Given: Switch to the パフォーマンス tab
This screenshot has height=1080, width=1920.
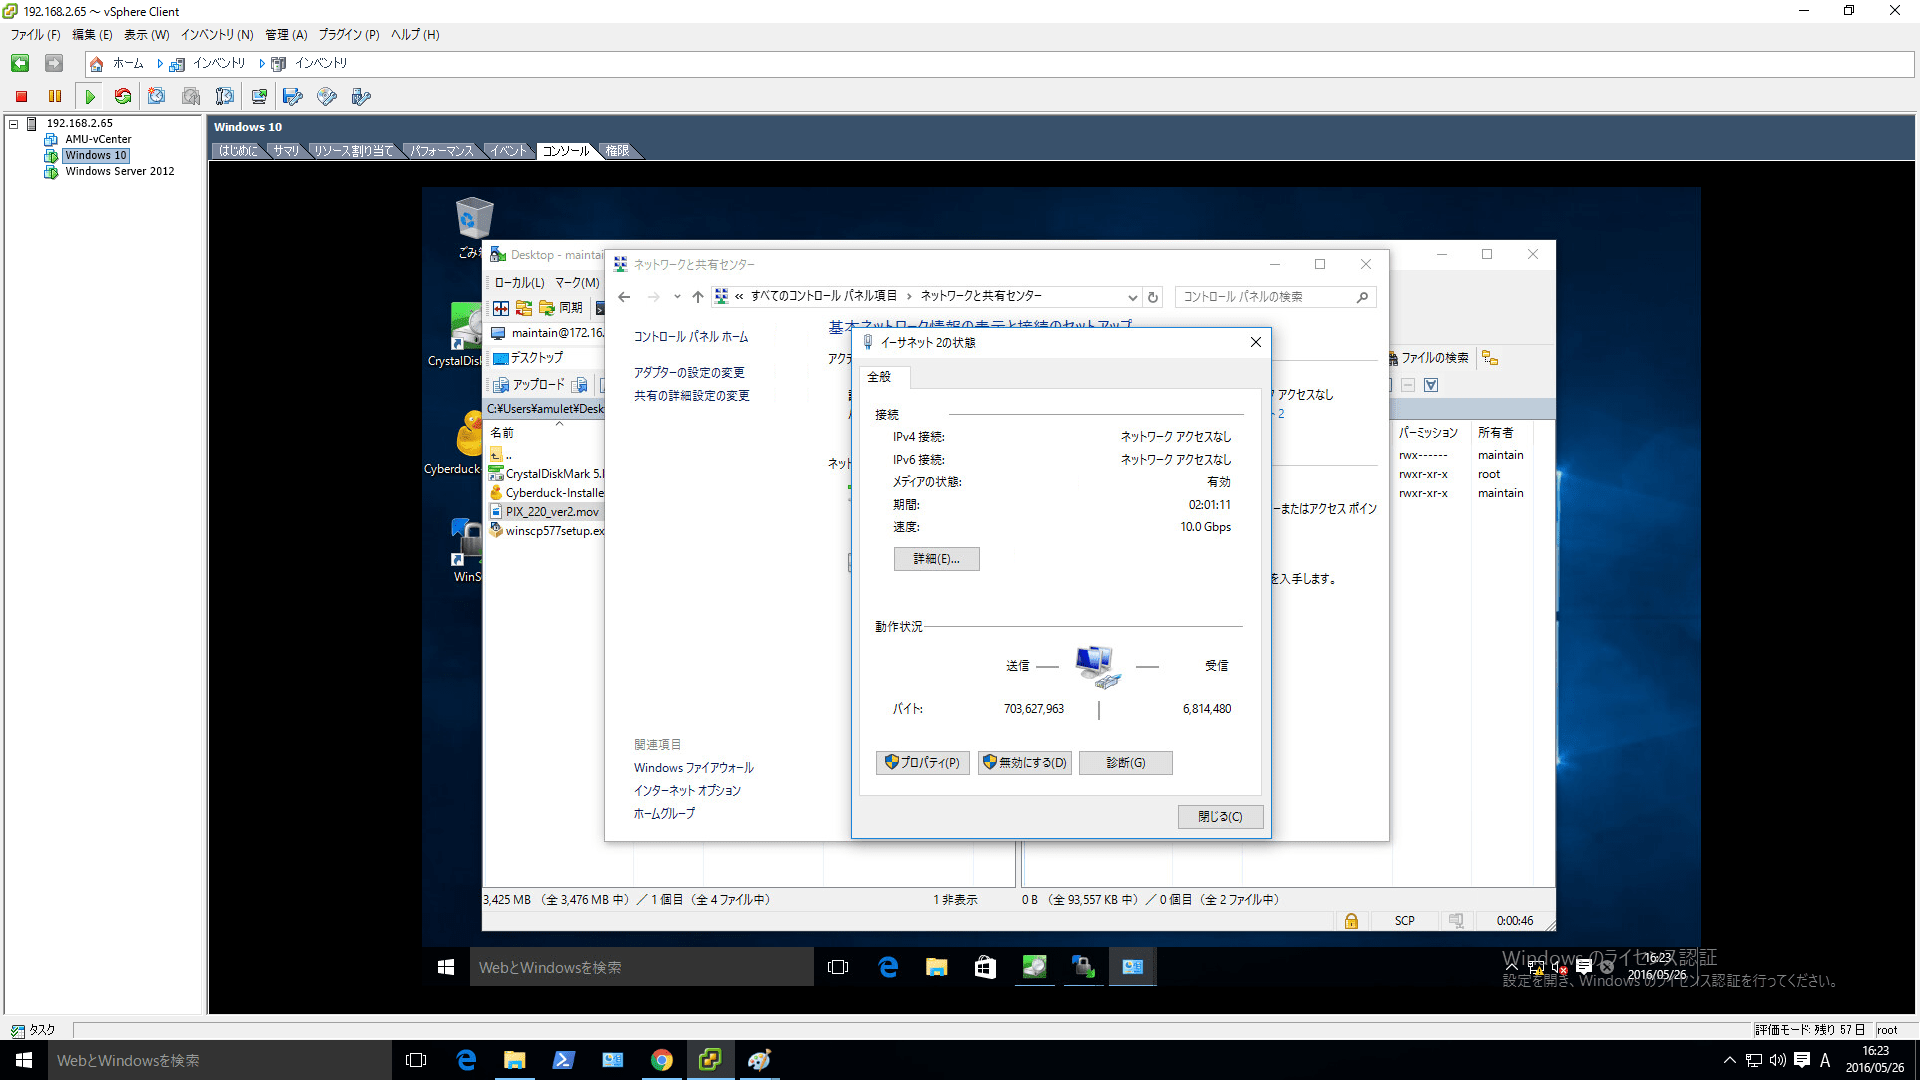Looking at the screenshot, I should point(442,151).
